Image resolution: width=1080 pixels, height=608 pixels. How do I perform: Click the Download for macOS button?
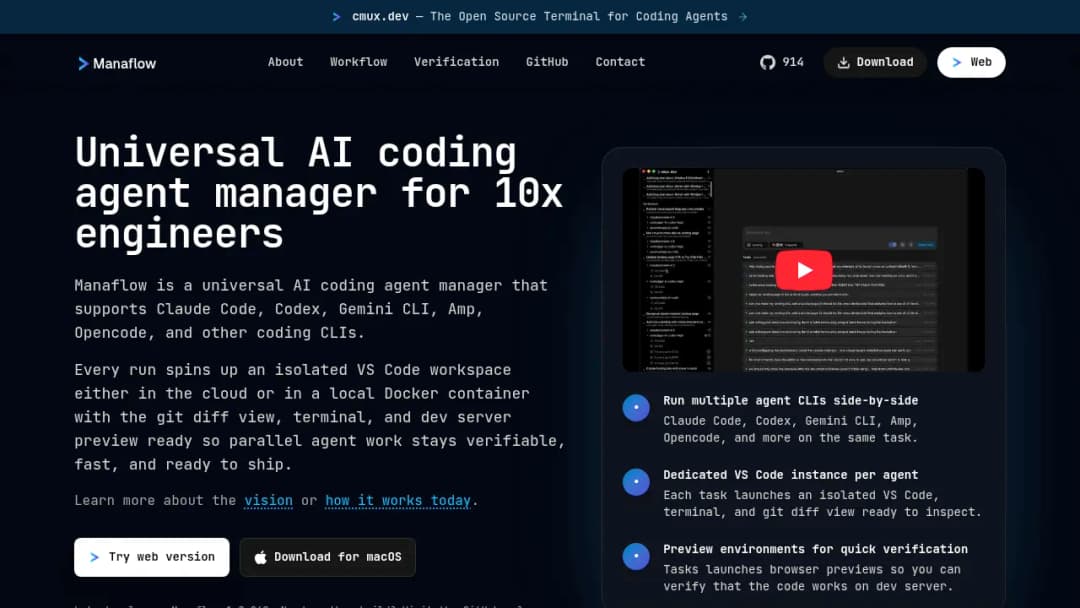(327, 557)
